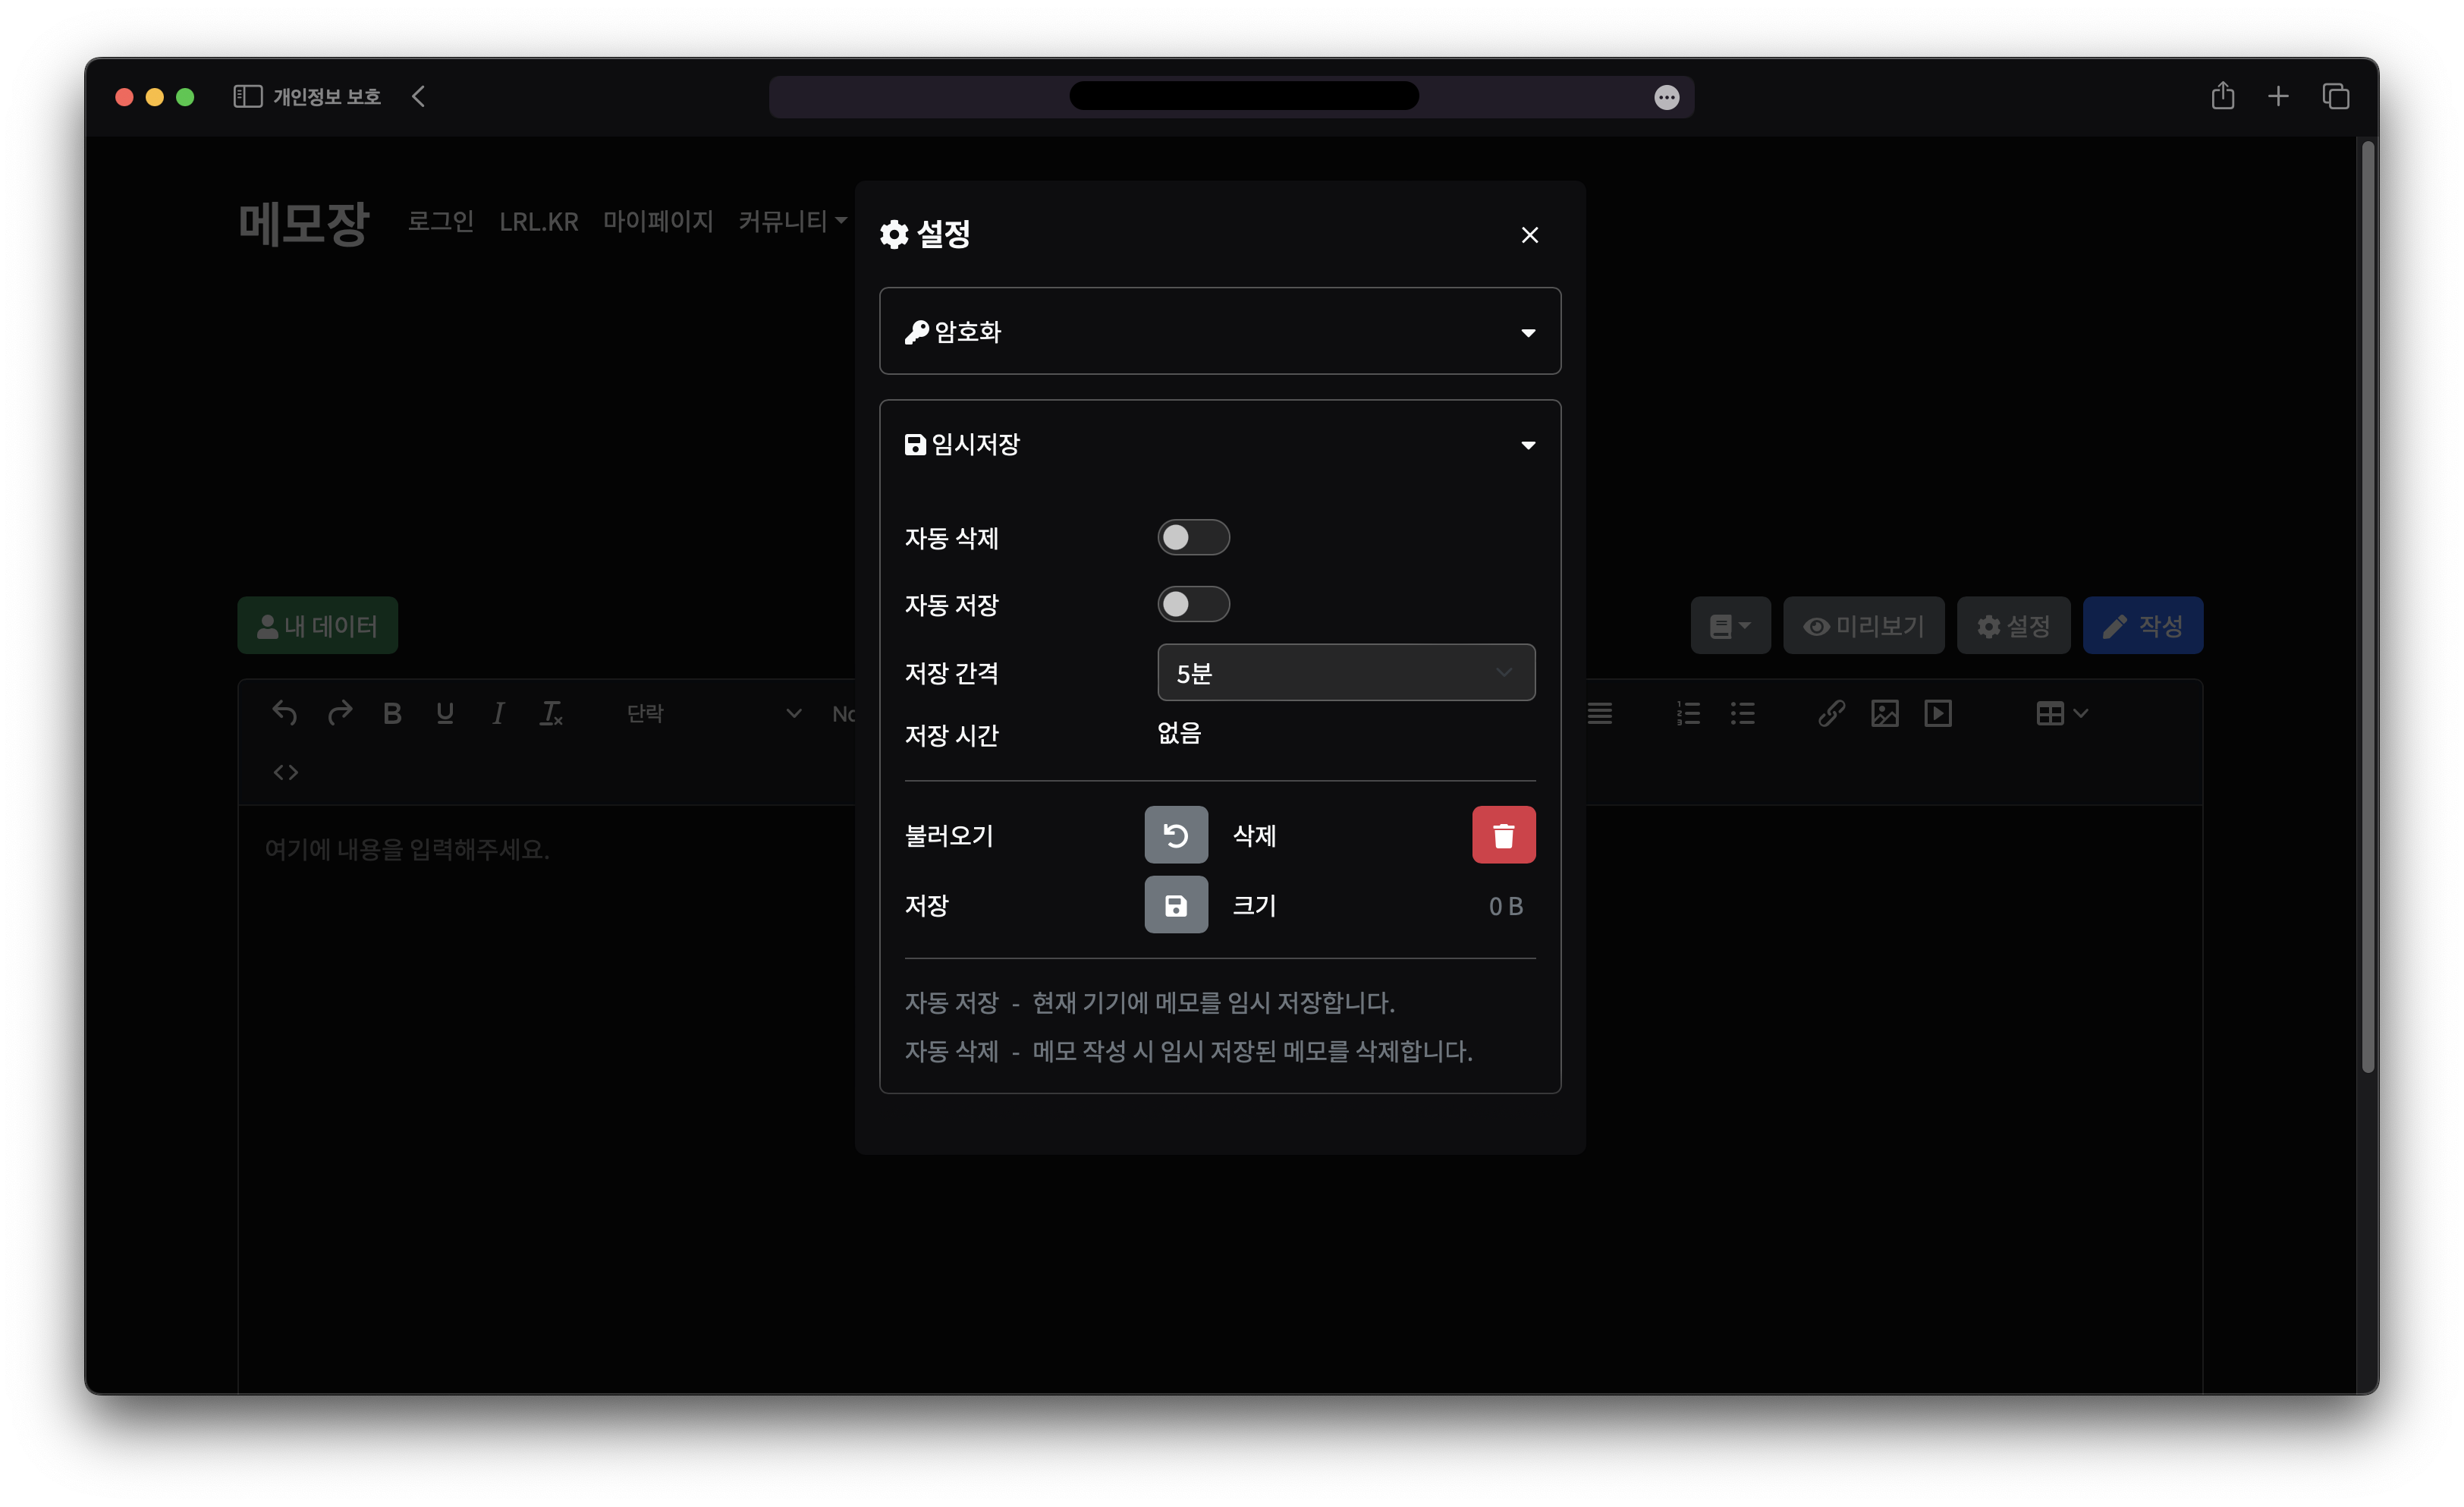Image resolution: width=2464 pixels, height=1507 pixels.
Task: Click the 저장 floppy disk save button
Action: 1175,904
